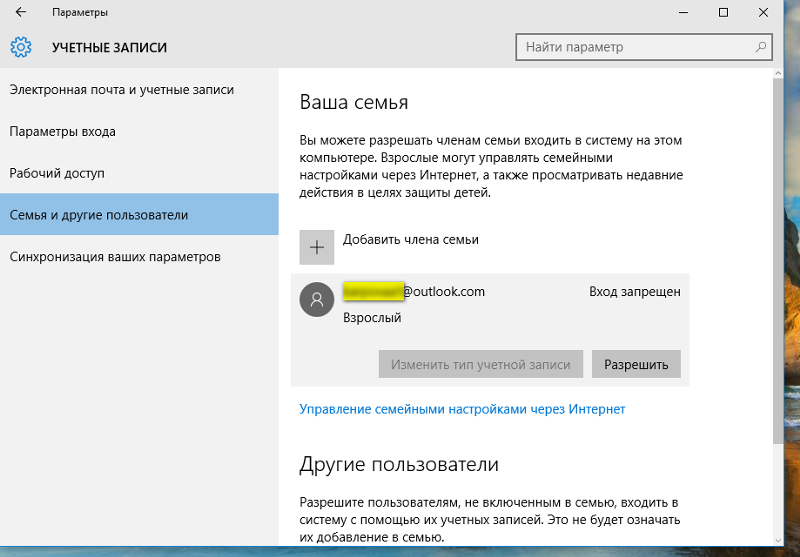Select "Рабочий доступ" in sidebar

(x=139, y=173)
